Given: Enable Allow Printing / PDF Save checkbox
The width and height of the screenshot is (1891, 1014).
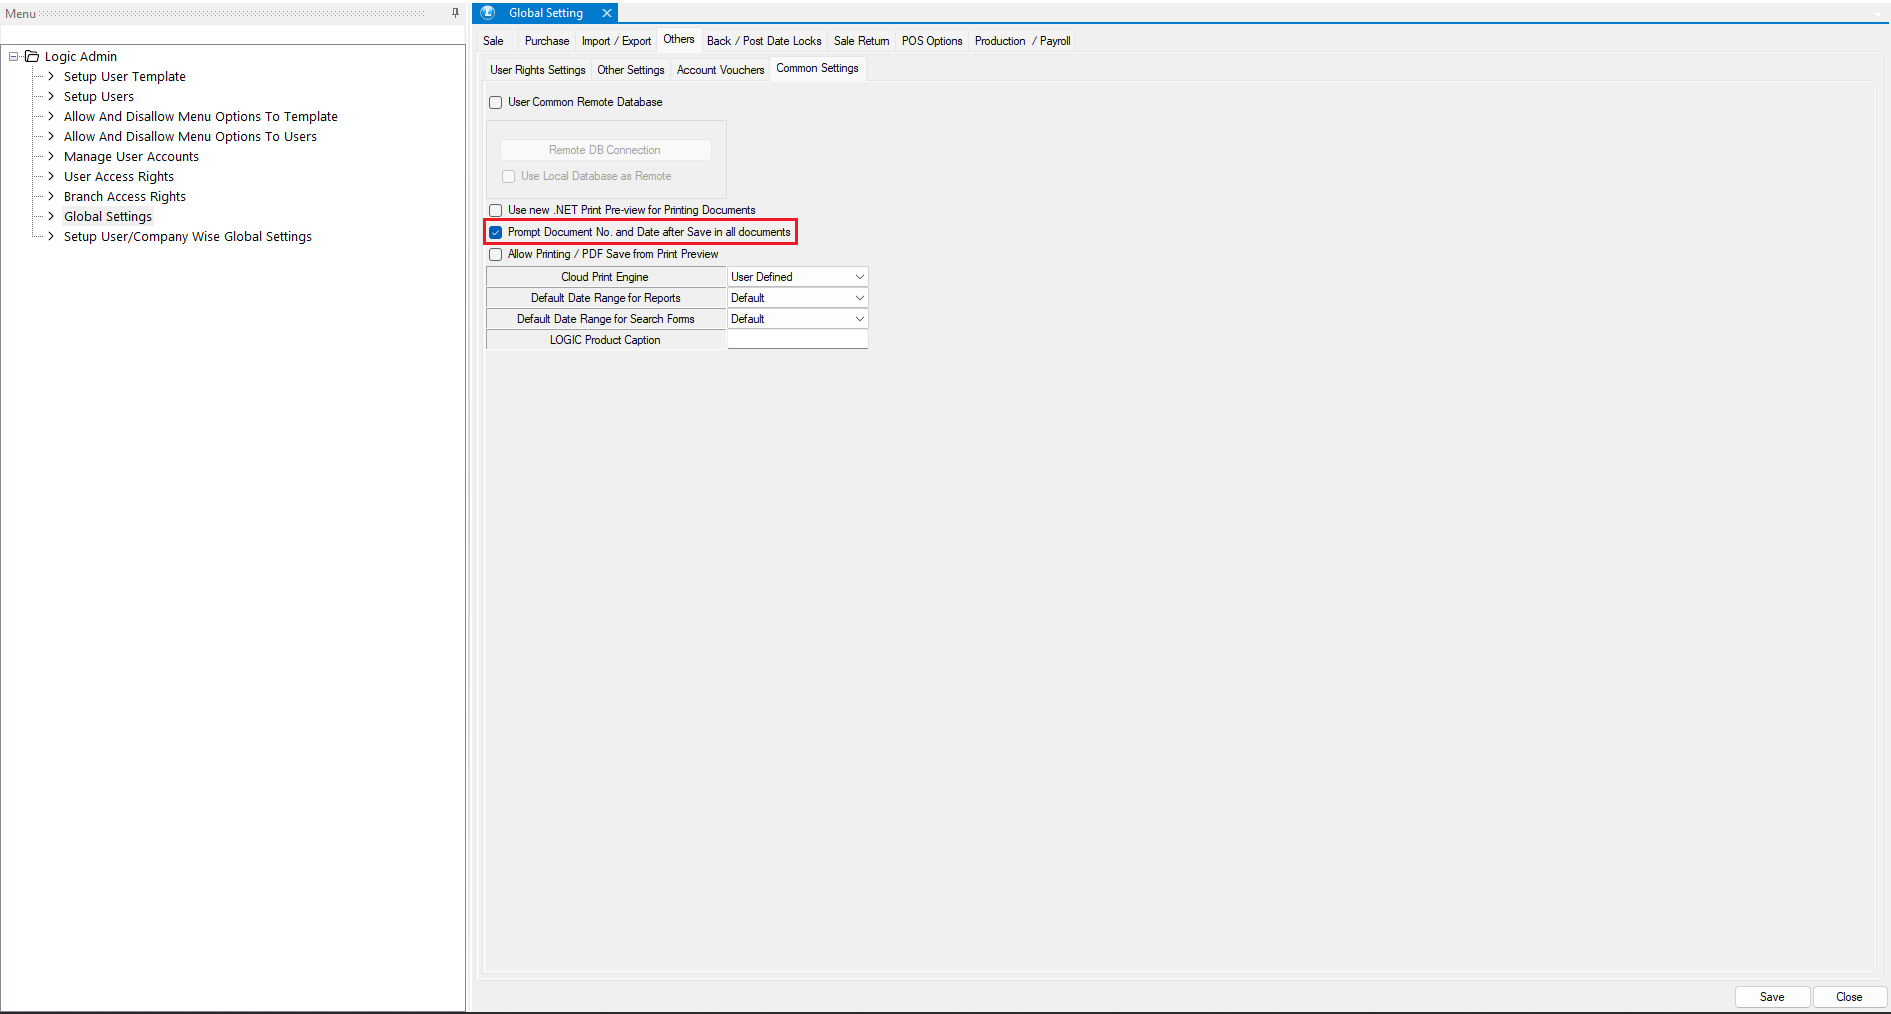Looking at the screenshot, I should tap(496, 255).
